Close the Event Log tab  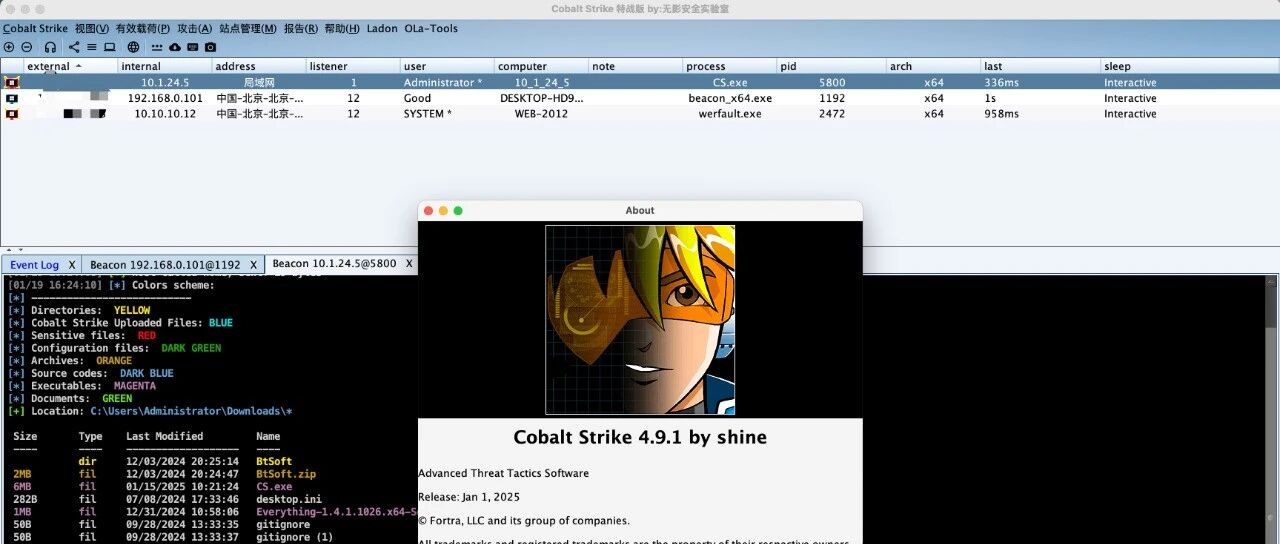pyautogui.click(x=72, y=265)
